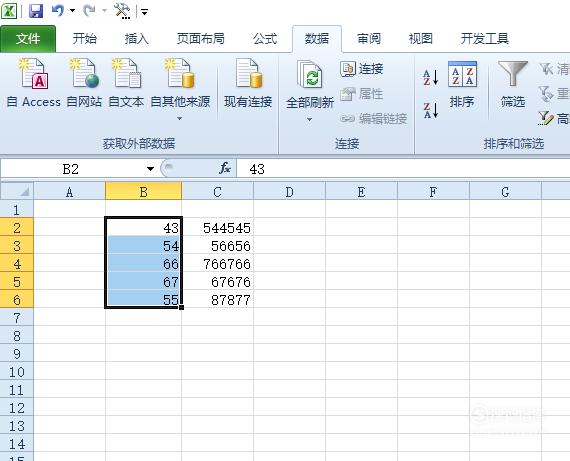Viewport: 570px width, 461px height.
Task: Save the workbook with floppy icon
Action: pyautogui.click(x=36, y=11)
